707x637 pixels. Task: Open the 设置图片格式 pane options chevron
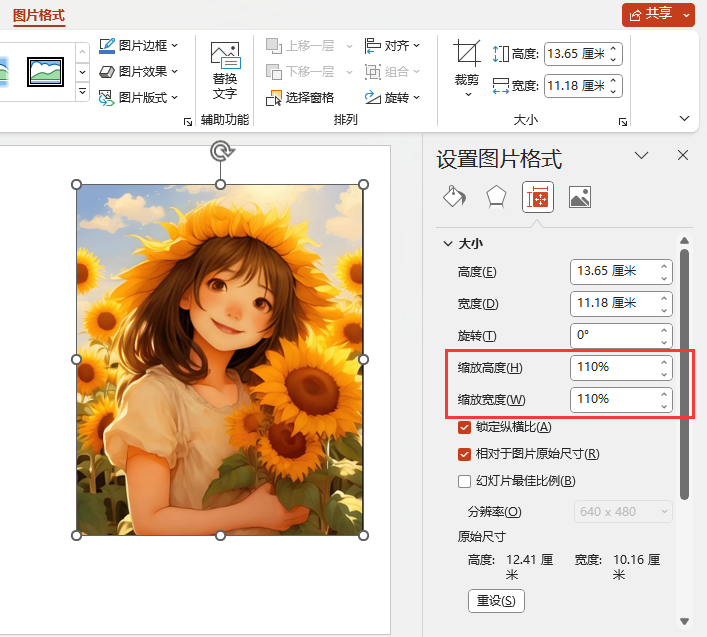coord(641,156)
